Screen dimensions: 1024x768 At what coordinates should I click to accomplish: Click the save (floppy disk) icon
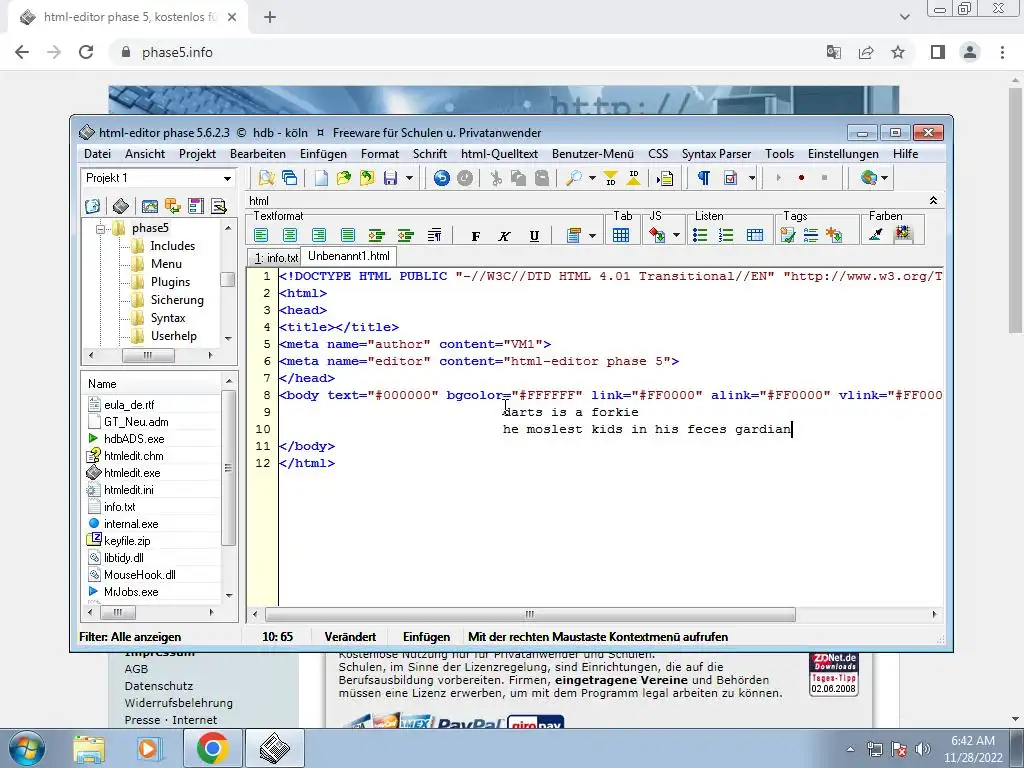point(391,178)
